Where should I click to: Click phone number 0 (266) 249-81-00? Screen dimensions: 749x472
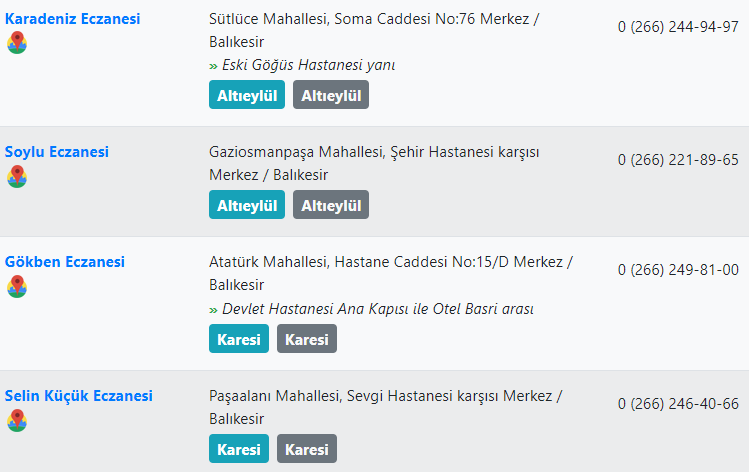pos(678,270)
